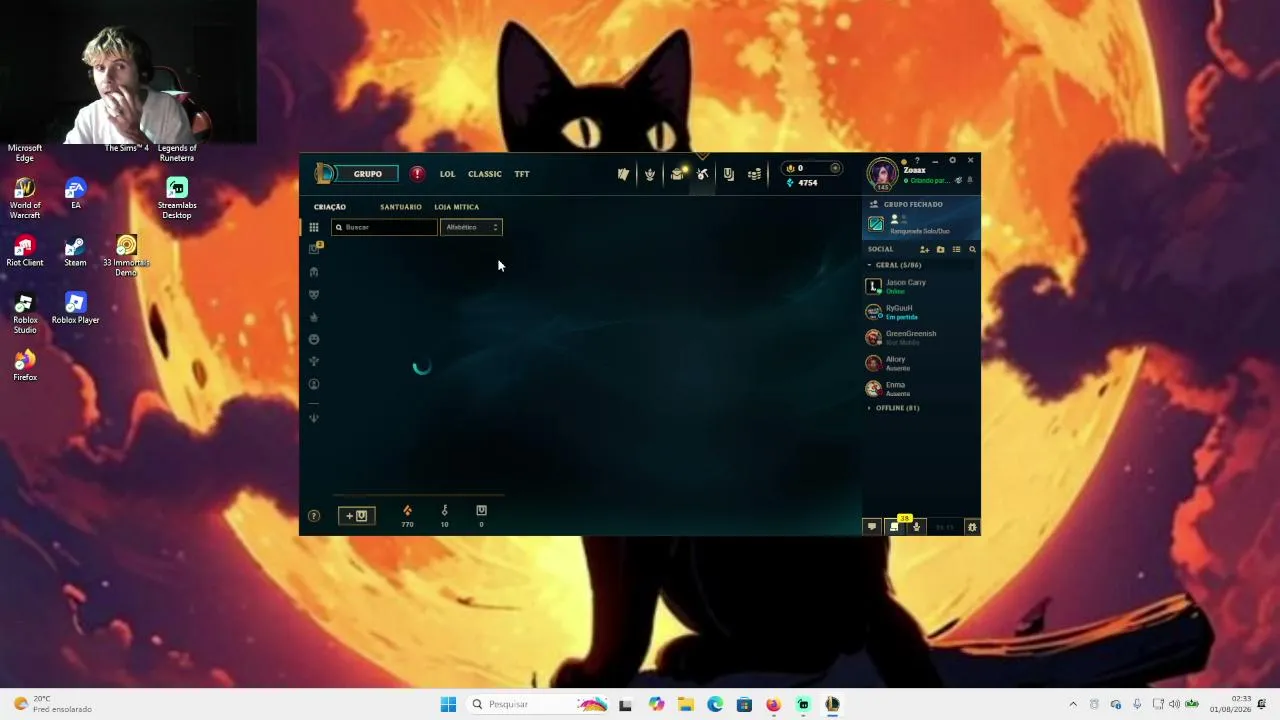
Task: Select friend GreenGreenish
Action: pos(921,337)
